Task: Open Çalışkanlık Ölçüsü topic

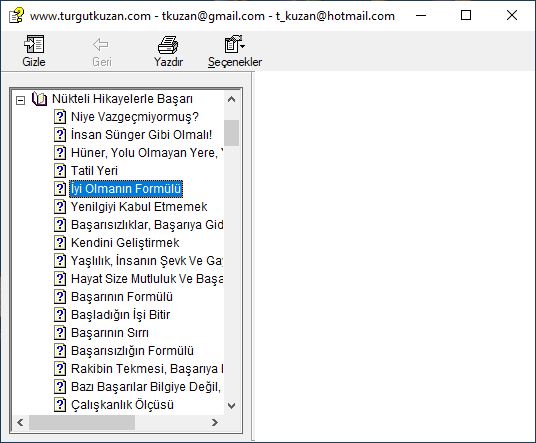Action: (122, 405)
